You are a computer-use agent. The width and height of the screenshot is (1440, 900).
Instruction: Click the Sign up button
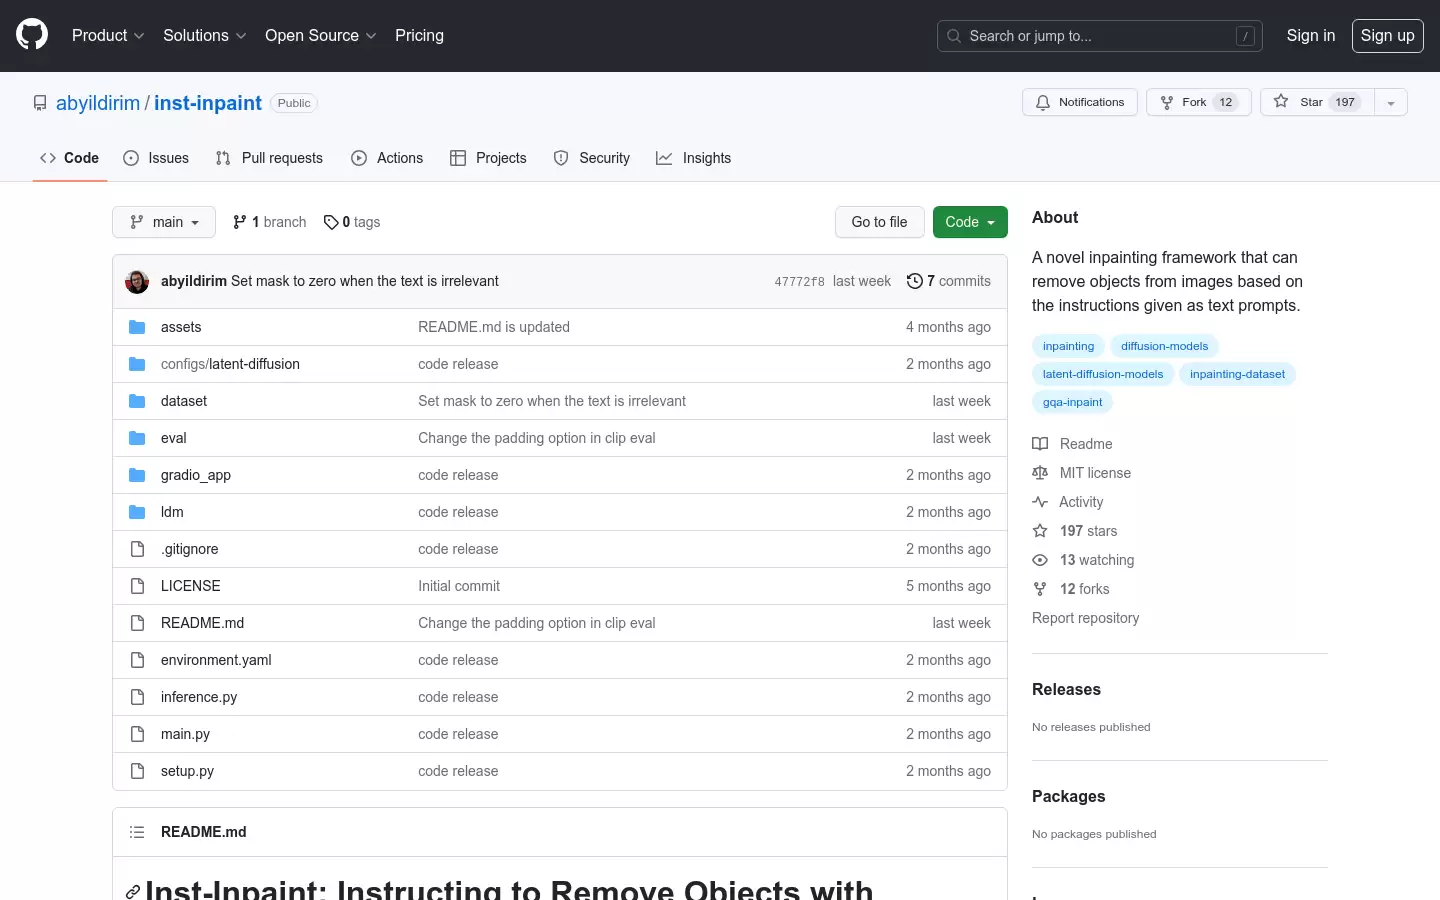point(1388,35)
